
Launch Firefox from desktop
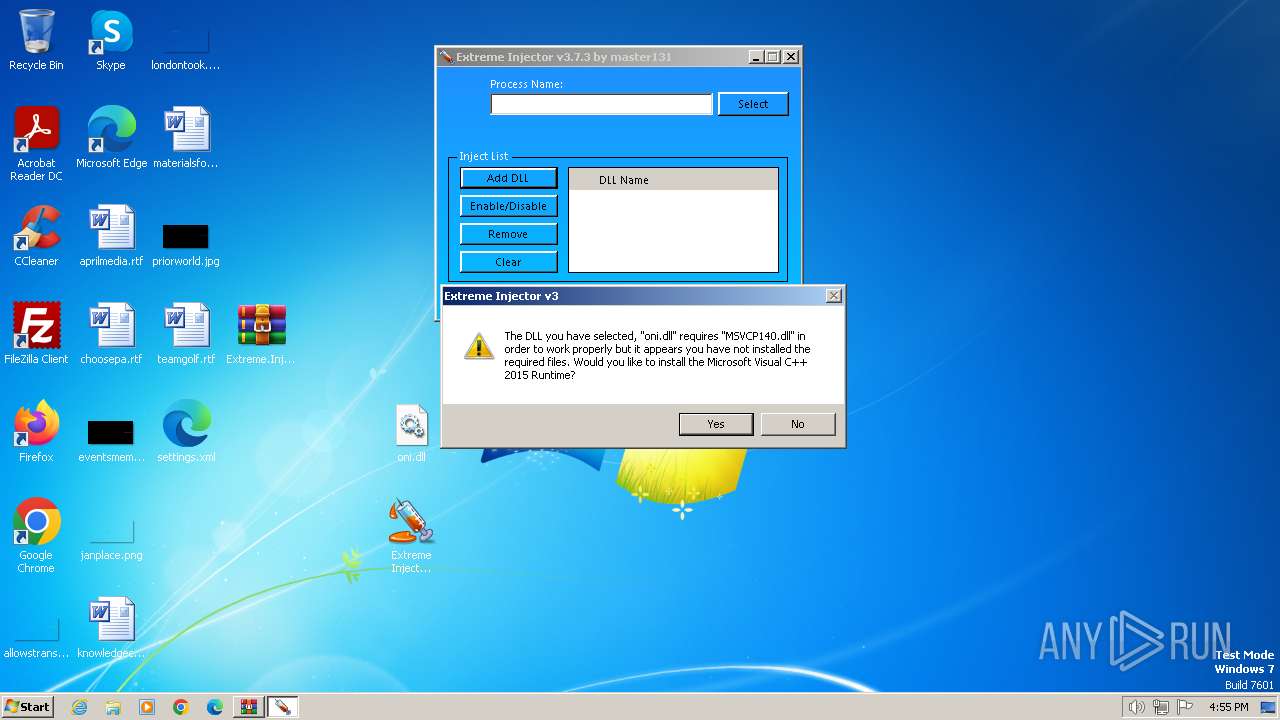[x=36, y=432]
